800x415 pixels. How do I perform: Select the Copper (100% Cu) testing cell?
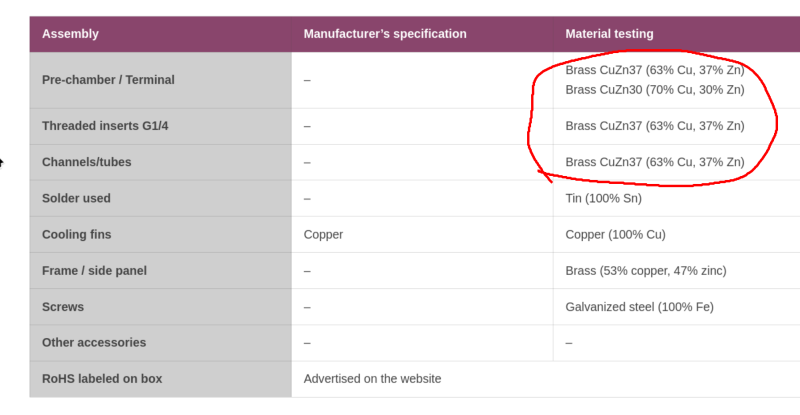(x=615, y=234)
